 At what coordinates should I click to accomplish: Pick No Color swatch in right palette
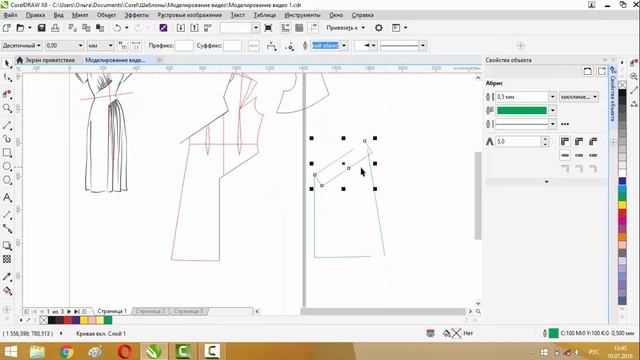[622, 85]
